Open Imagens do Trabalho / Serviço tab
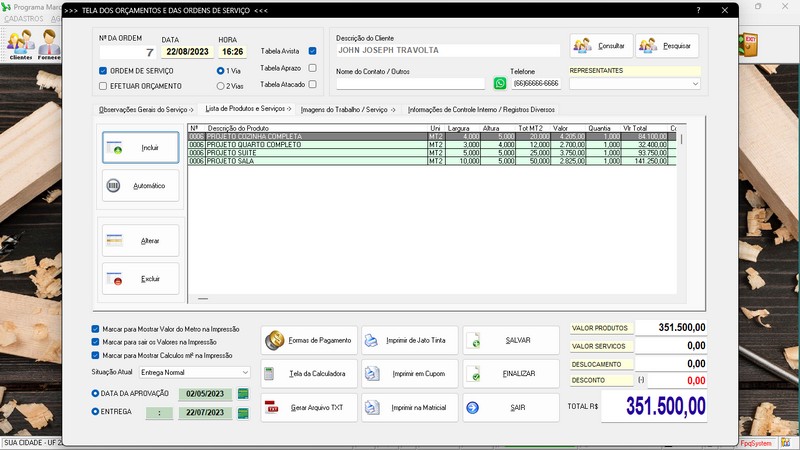Viewport: 800px width, 450px height. click(x=348, y=109)
